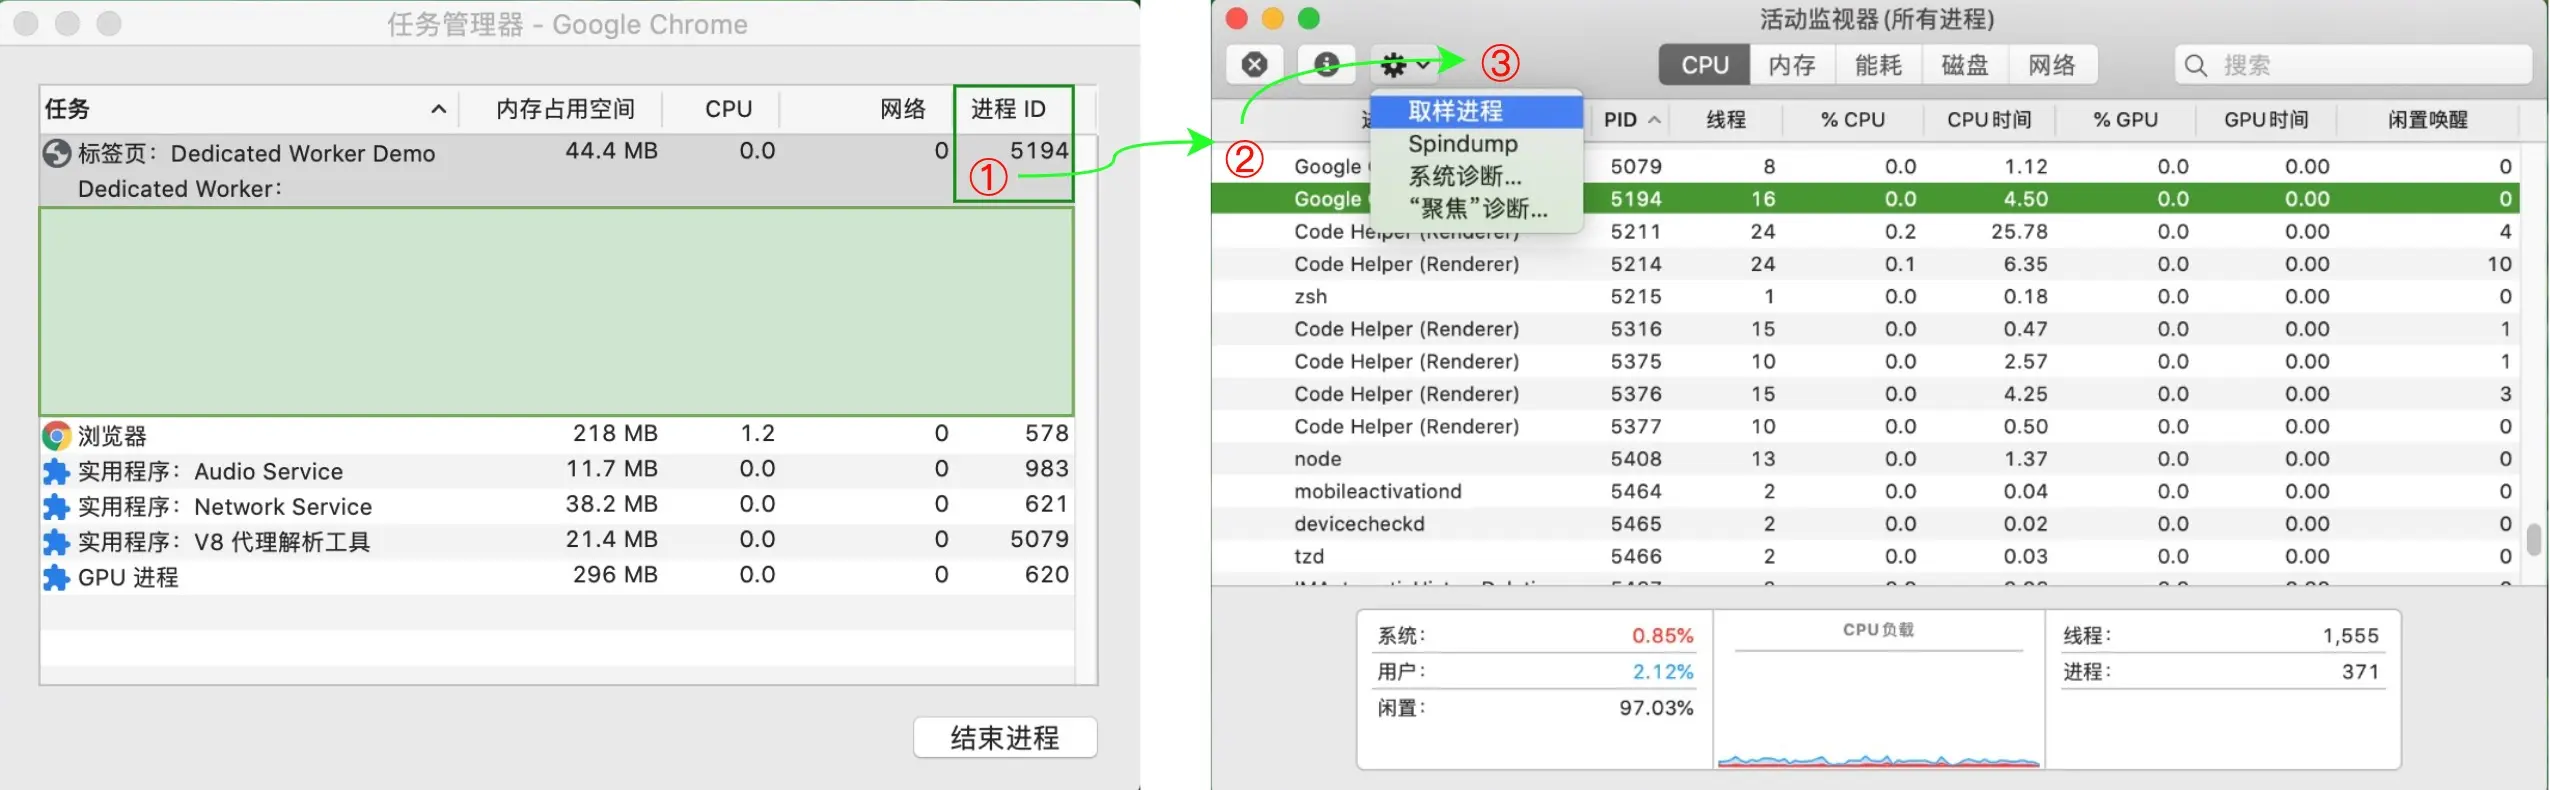This screenshot has height=790, width=2550.
Task: Select the 浏览器 task row
Action: coord(557,435)
